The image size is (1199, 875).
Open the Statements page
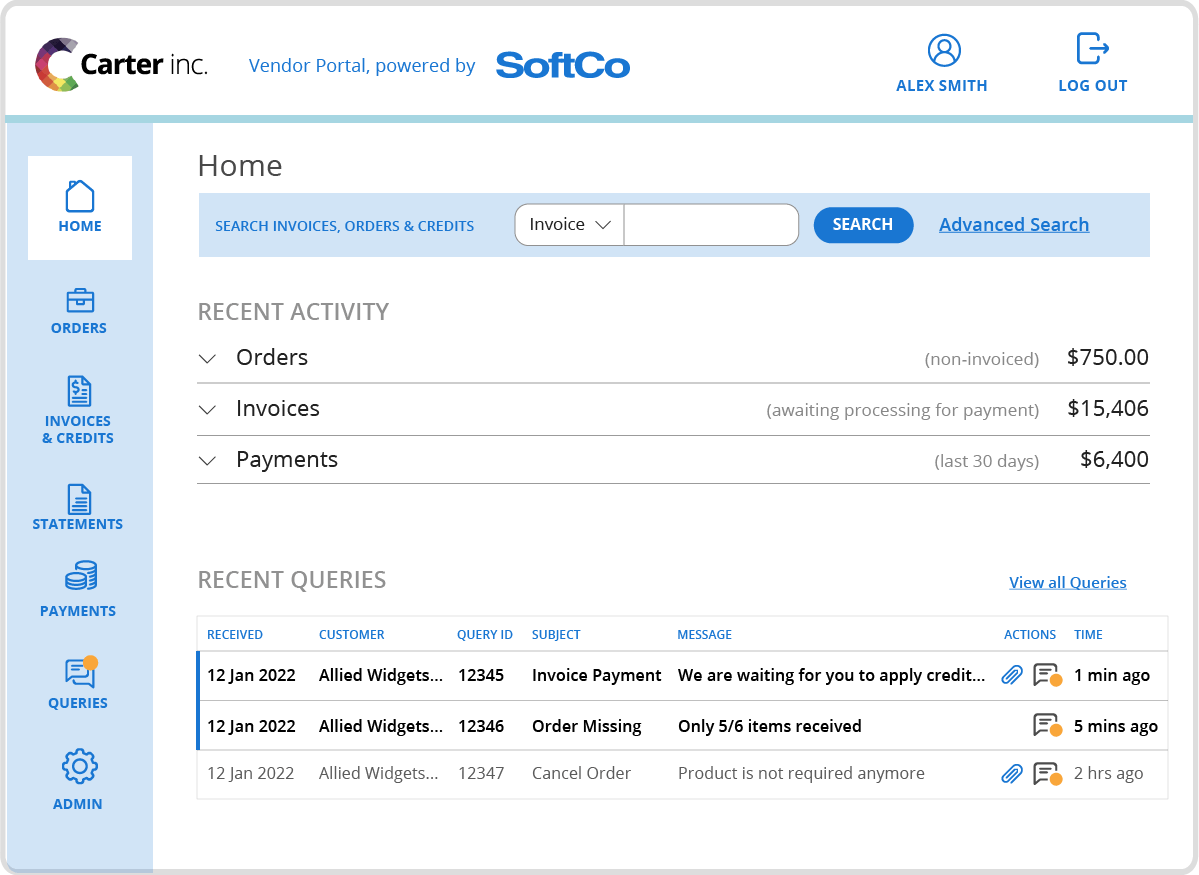tap(78, 506)
